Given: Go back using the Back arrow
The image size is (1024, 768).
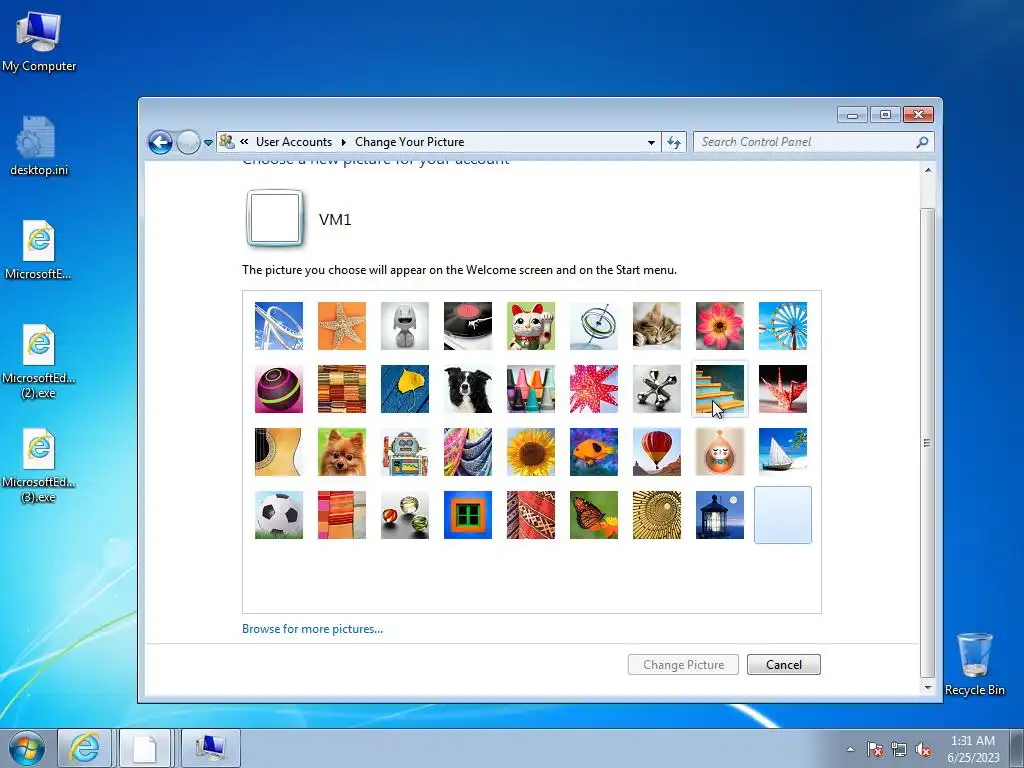Looking at the screenshot, I should 161,142.
